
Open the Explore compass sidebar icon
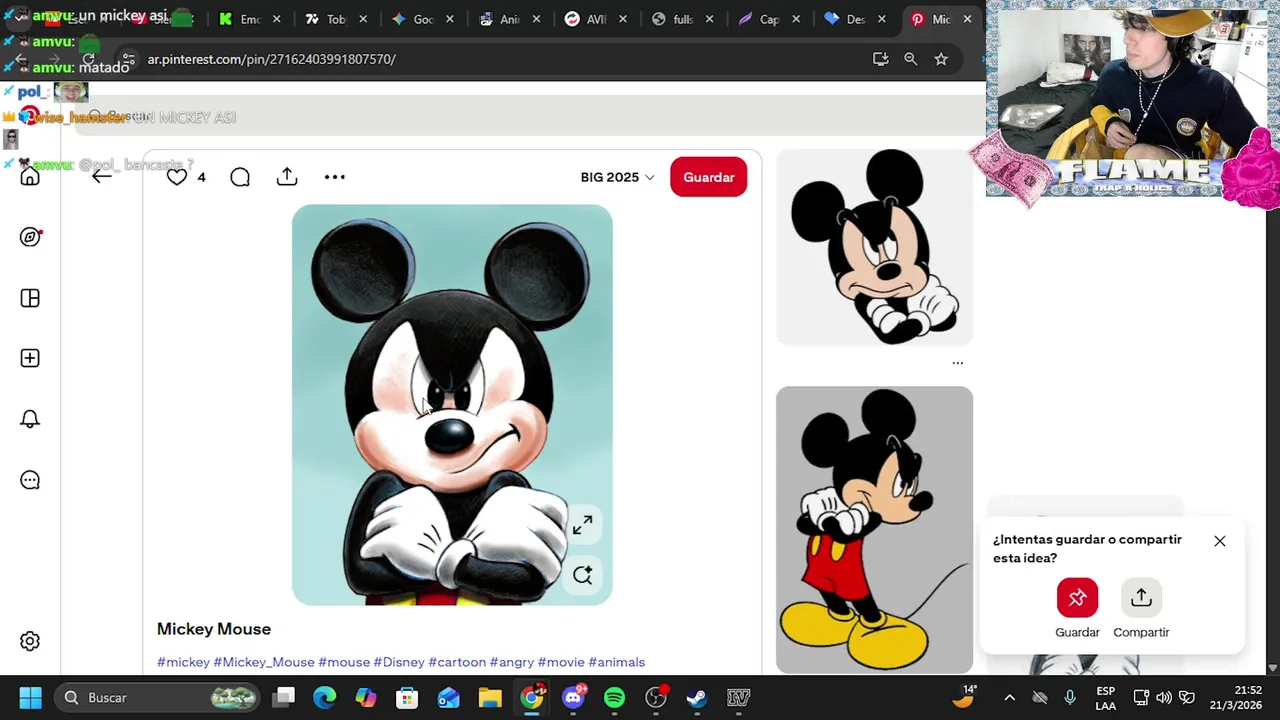pyautogui.click(x=30, y=237)
